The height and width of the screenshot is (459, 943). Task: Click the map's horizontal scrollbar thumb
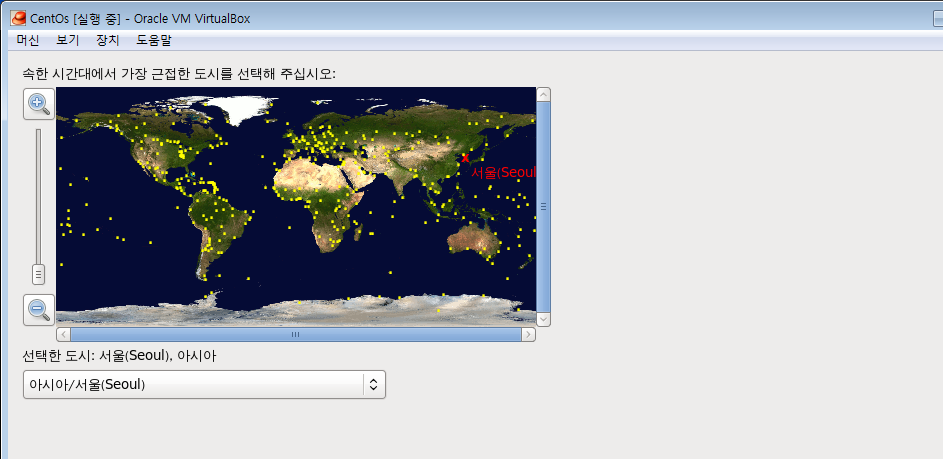pyautogui.click(x=295, y=334)
